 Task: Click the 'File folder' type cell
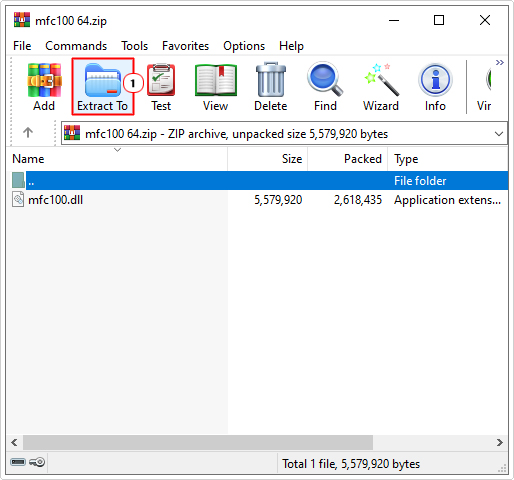[420, 181]
